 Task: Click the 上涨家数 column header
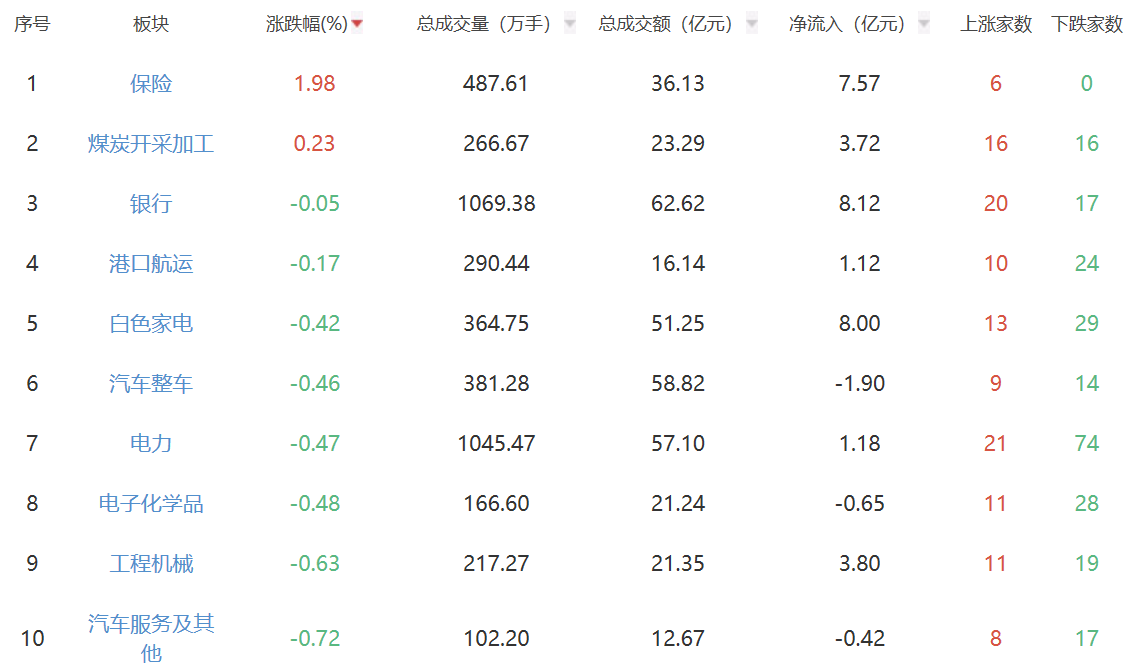(996, 24)
